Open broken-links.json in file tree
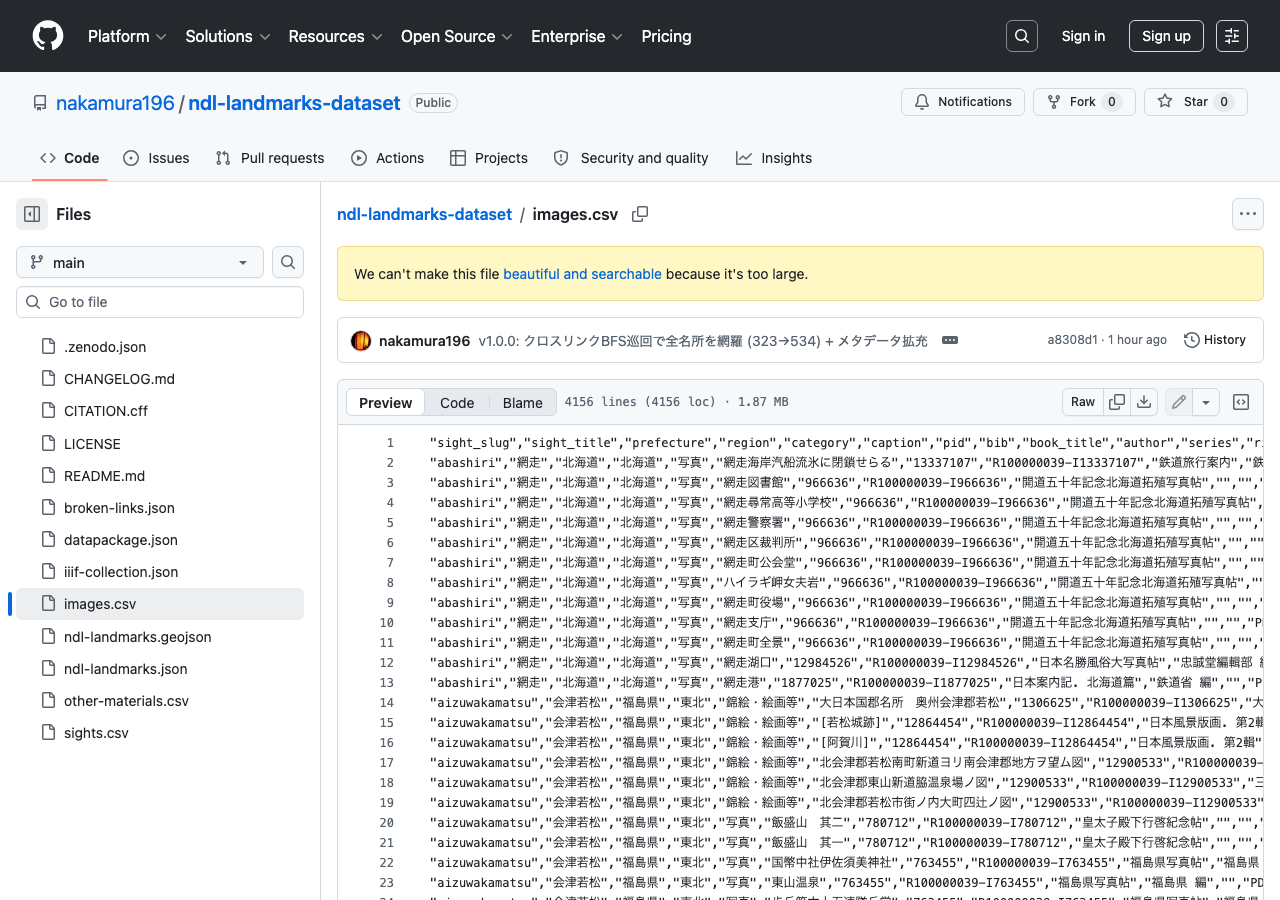Viewport: 1280px width, 900px height. tap(160, 508)
